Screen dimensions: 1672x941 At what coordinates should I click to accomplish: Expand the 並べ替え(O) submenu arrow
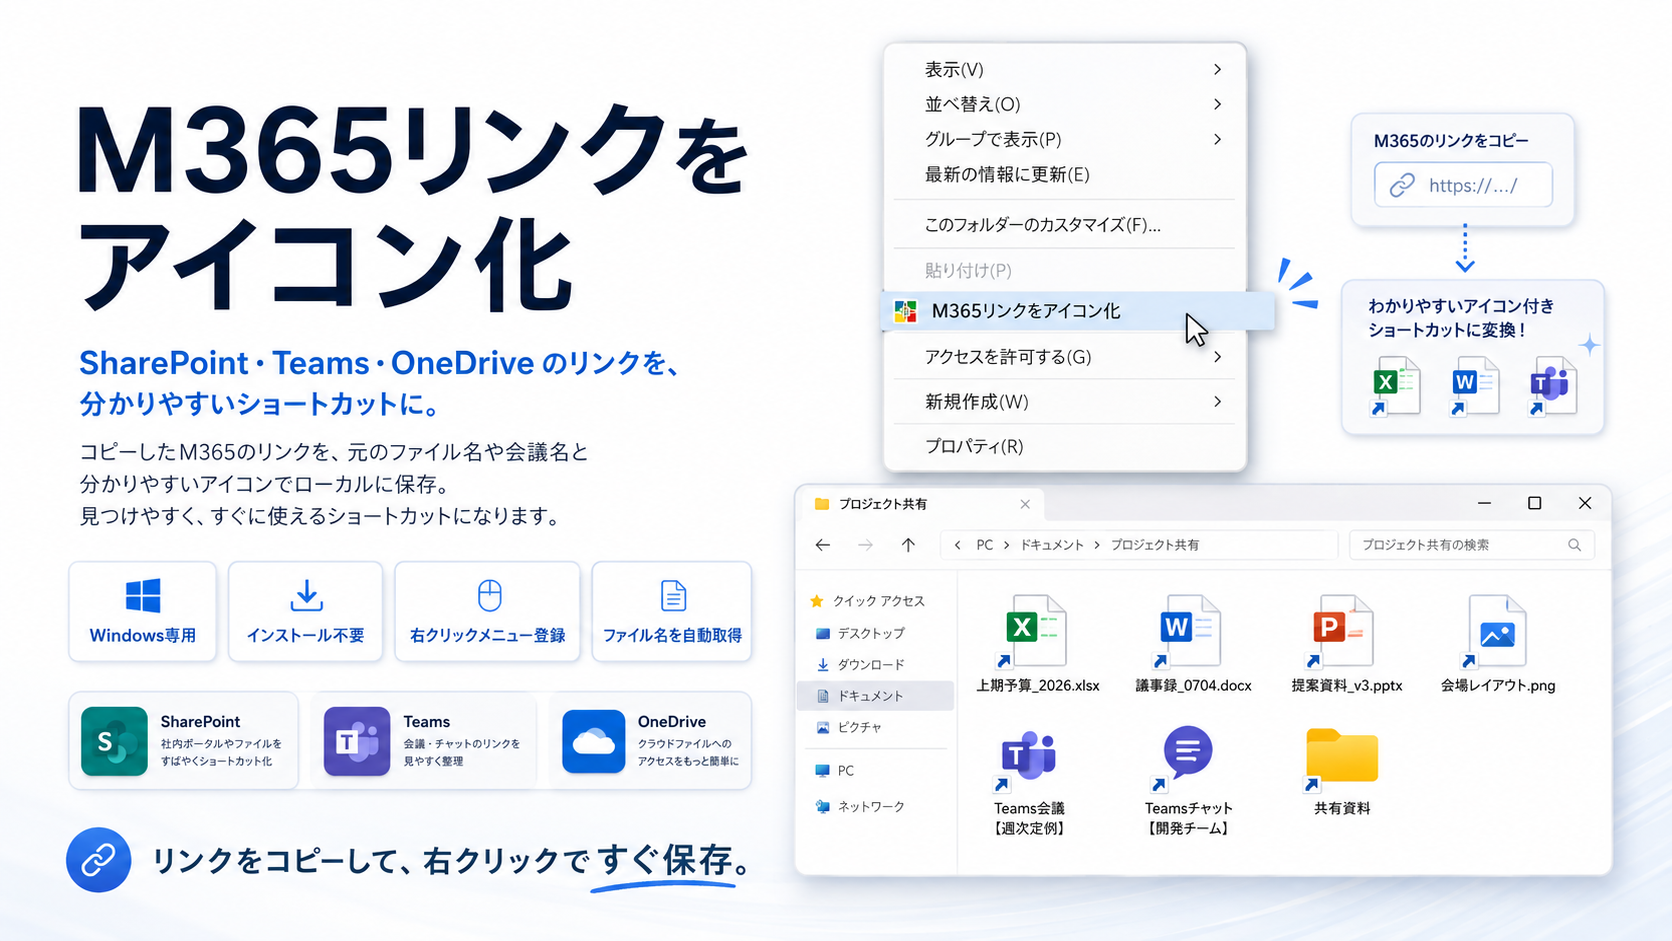(1217, 104)
